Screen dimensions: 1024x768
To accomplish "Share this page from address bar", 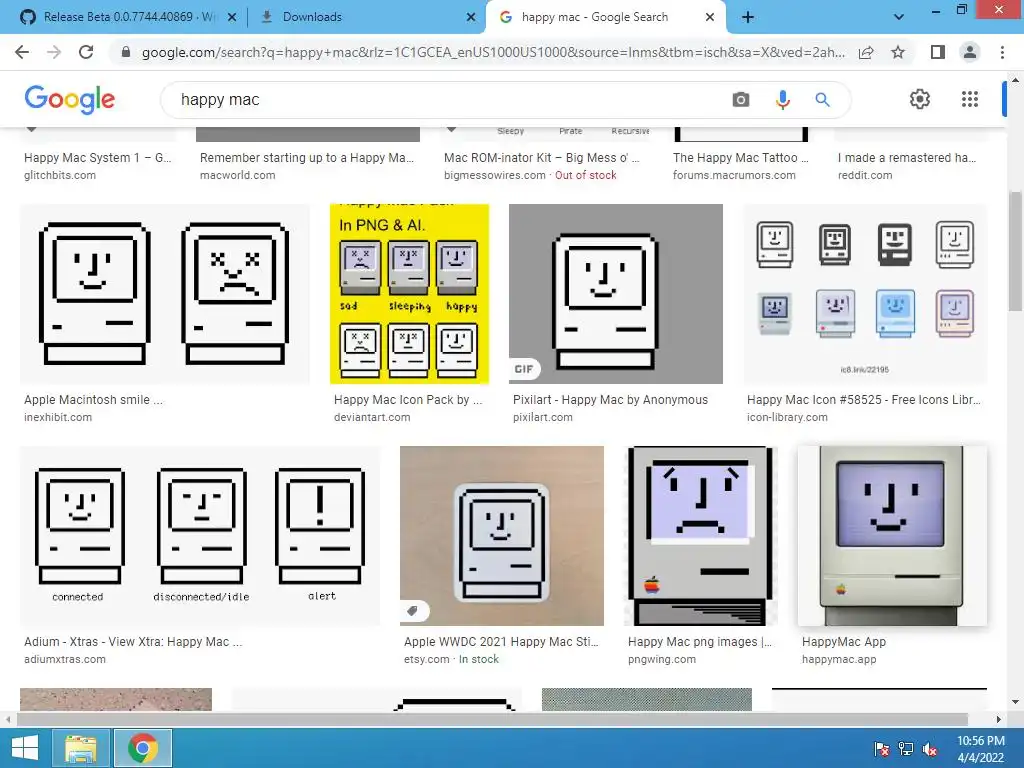I will coord(866,52).
